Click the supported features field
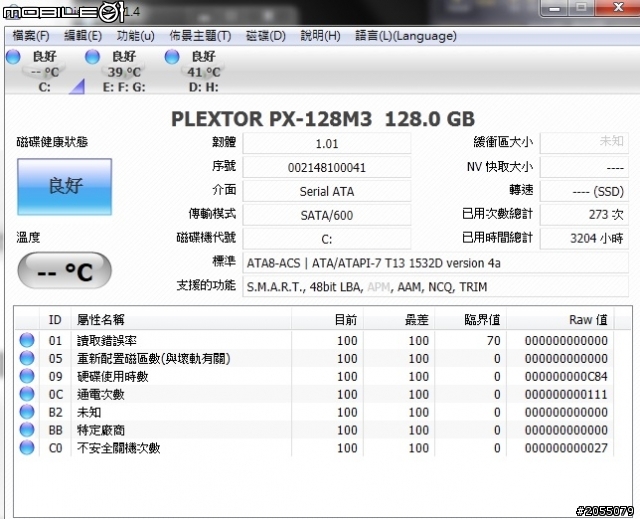Screen dimensions: 640x519 click(x=436, y=287)
